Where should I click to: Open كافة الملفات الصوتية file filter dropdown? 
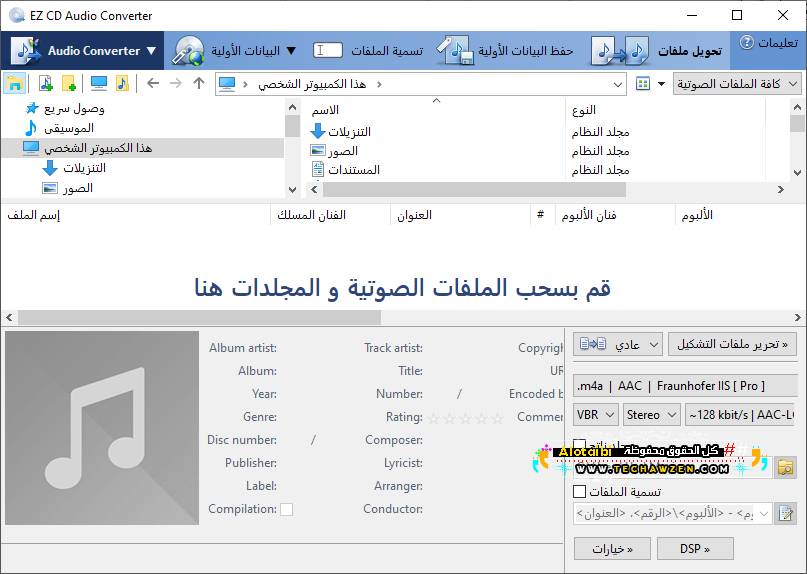737,84
